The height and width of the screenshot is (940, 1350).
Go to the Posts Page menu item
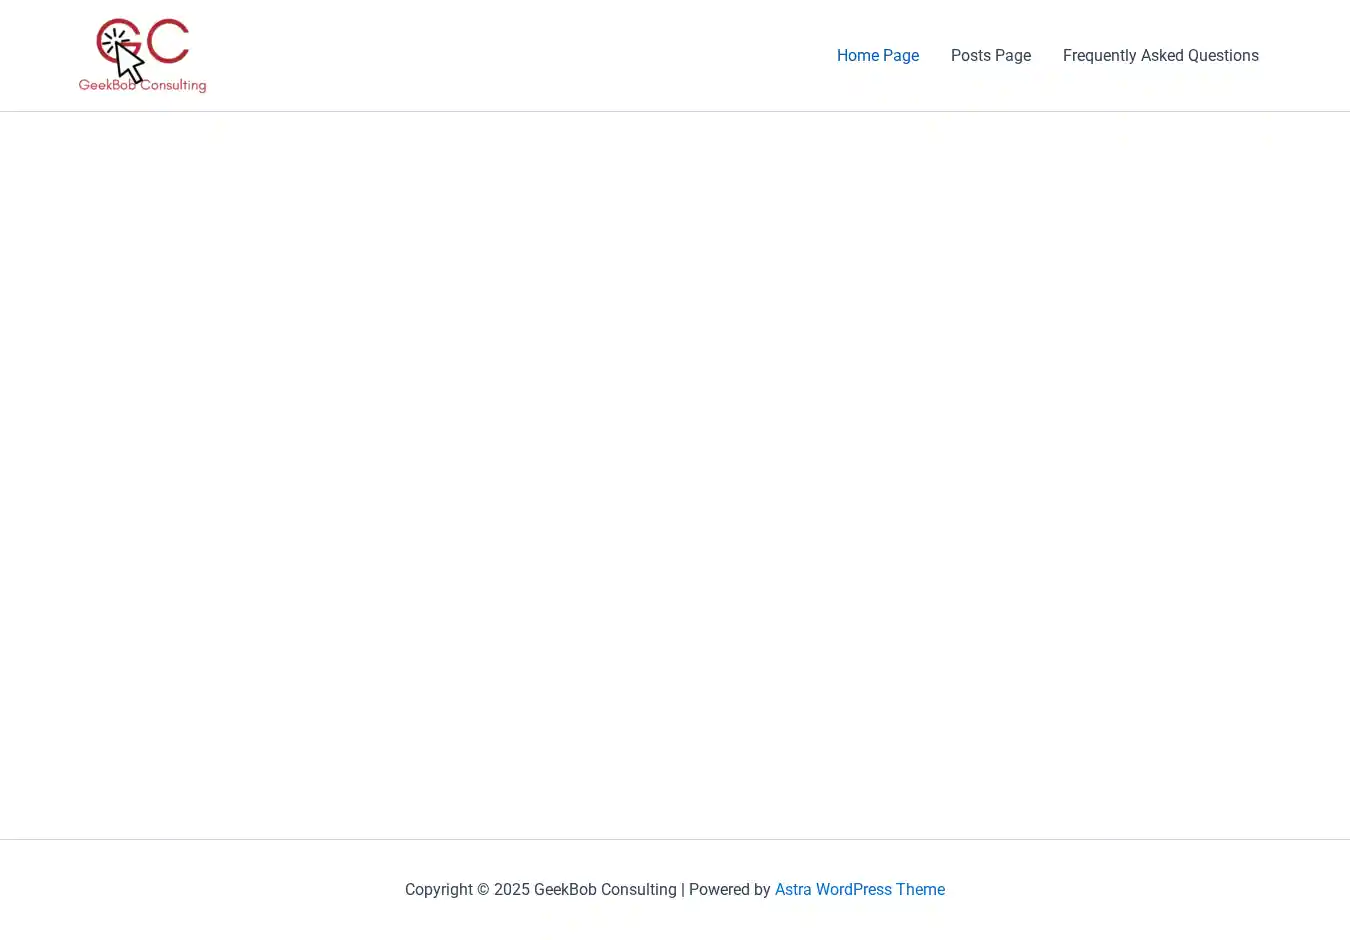990,56
